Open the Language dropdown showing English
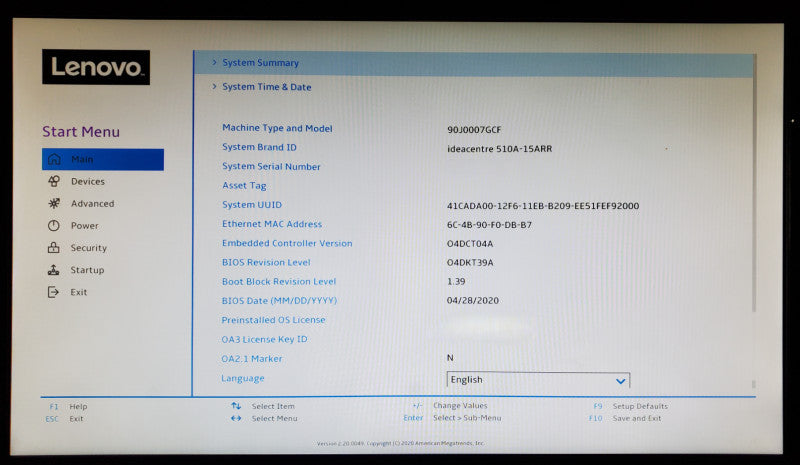Image resolution: width=800 pixels, height=465 pixels. click(x=538, y=380)
